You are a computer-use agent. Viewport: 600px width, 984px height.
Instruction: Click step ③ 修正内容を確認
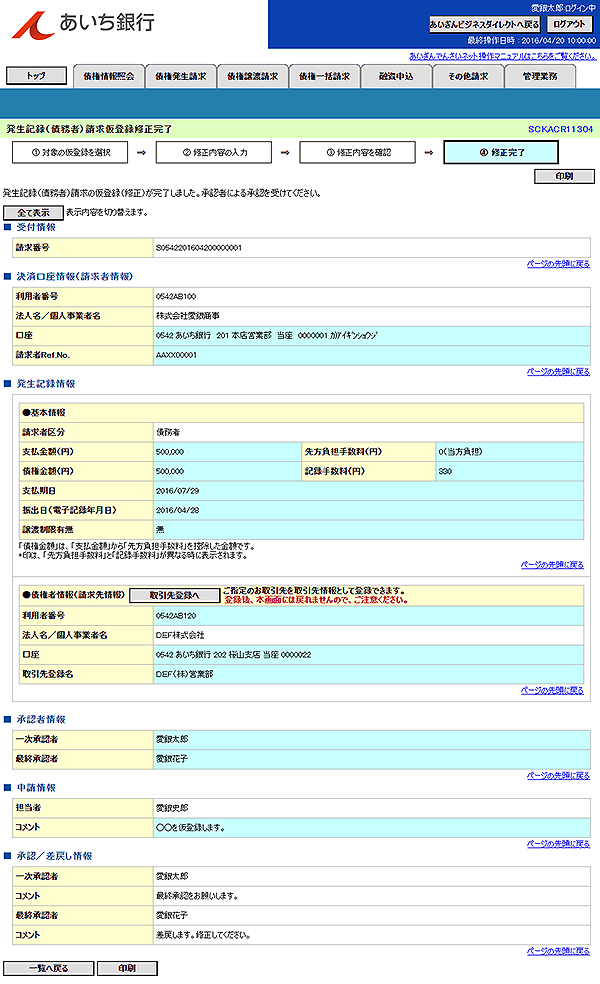358,152
